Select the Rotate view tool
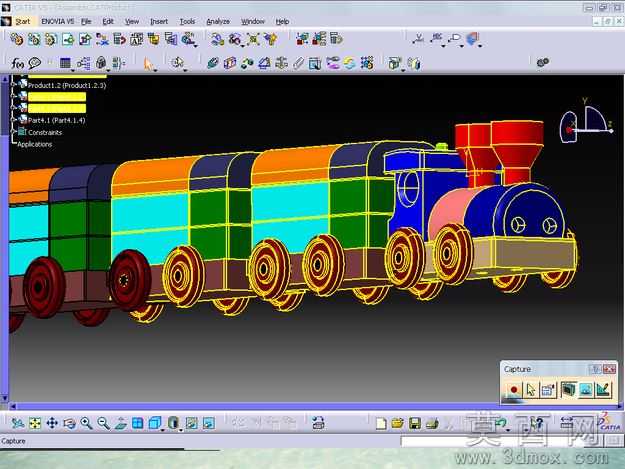The width and height of the screenshot is (625, 469). point(69,423)
